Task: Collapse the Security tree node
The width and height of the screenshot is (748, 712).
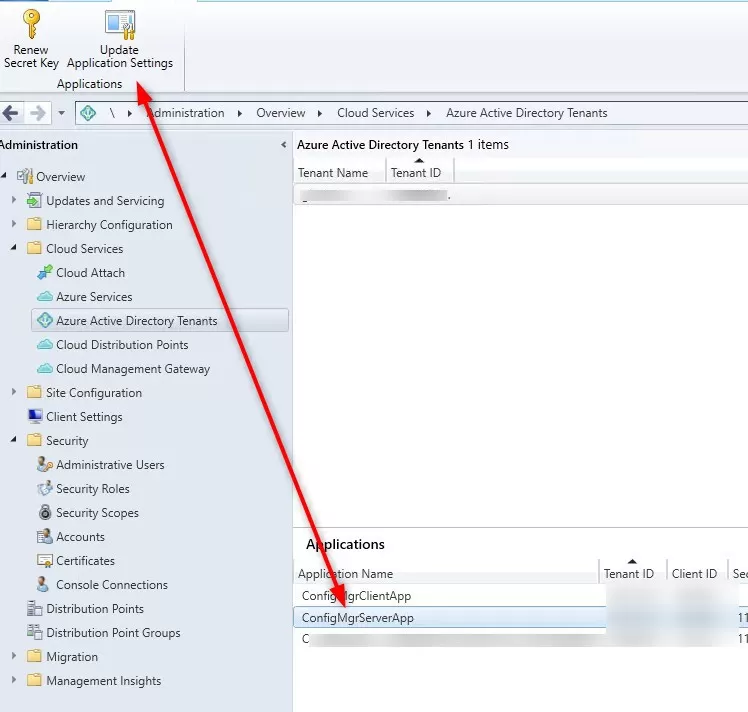Action: 14,440
